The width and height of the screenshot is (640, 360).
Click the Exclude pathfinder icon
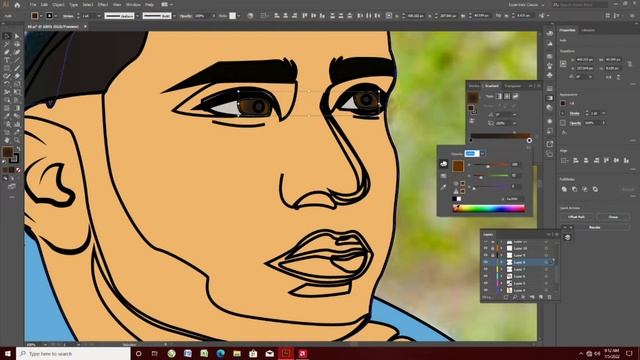(595, 189)
